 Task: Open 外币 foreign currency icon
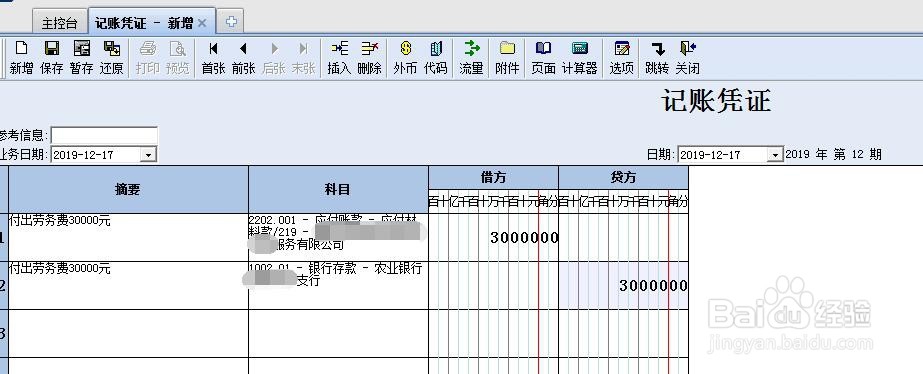[x=405, y=57]
